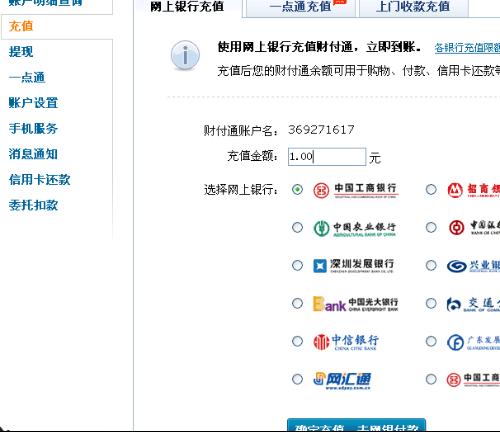500x432 pixels.
Task: Click the already selected 中国工商银行 radio button
Action: (x=297, y=190)
